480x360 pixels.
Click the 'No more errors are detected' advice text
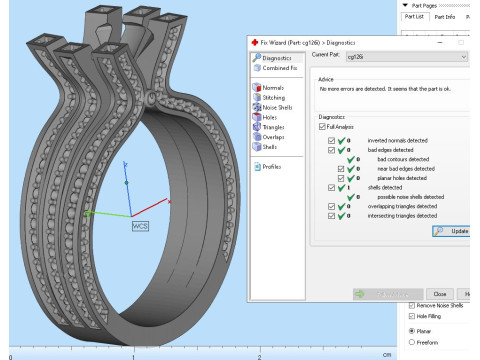[385, 89]
